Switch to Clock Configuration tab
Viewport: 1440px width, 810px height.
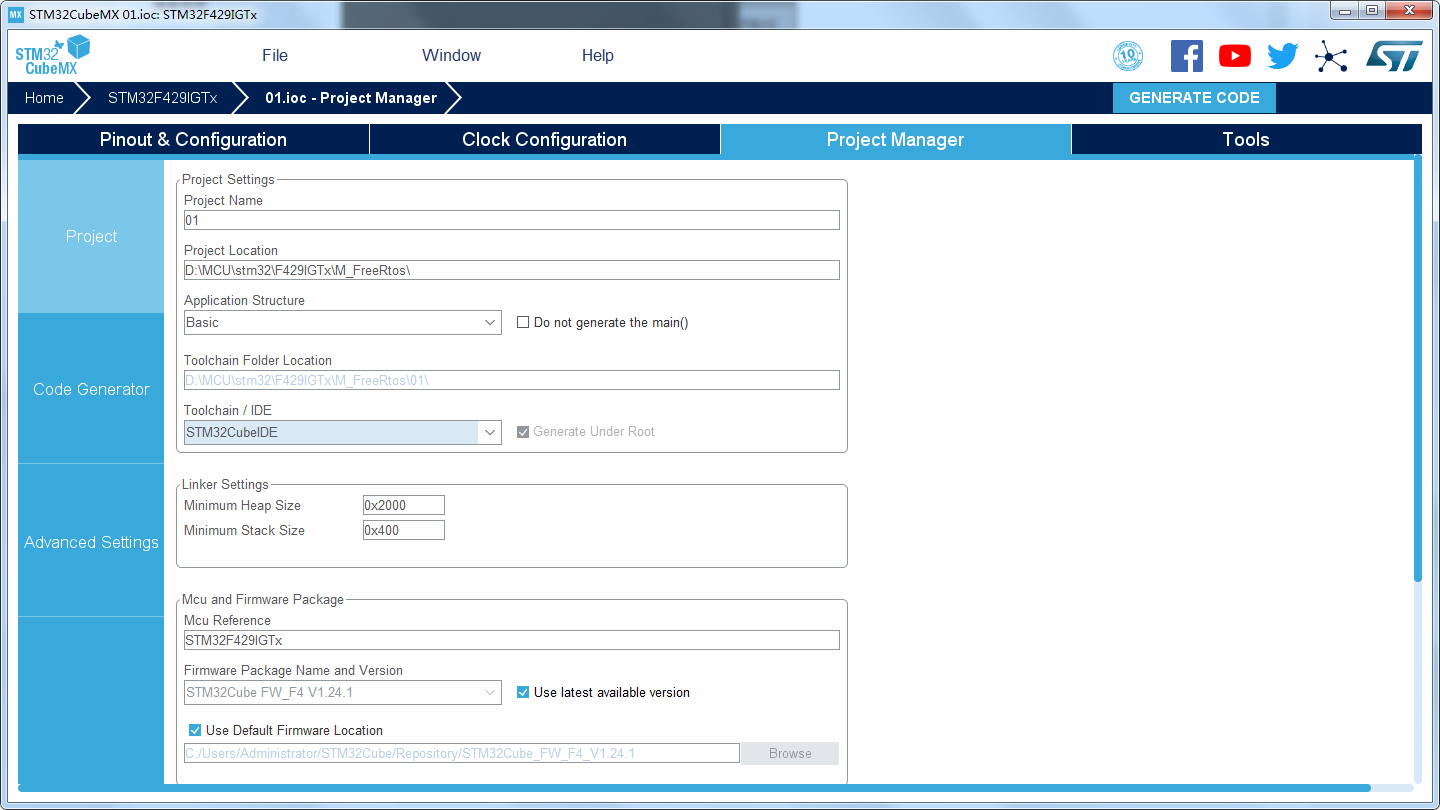[x=545, y=139]
